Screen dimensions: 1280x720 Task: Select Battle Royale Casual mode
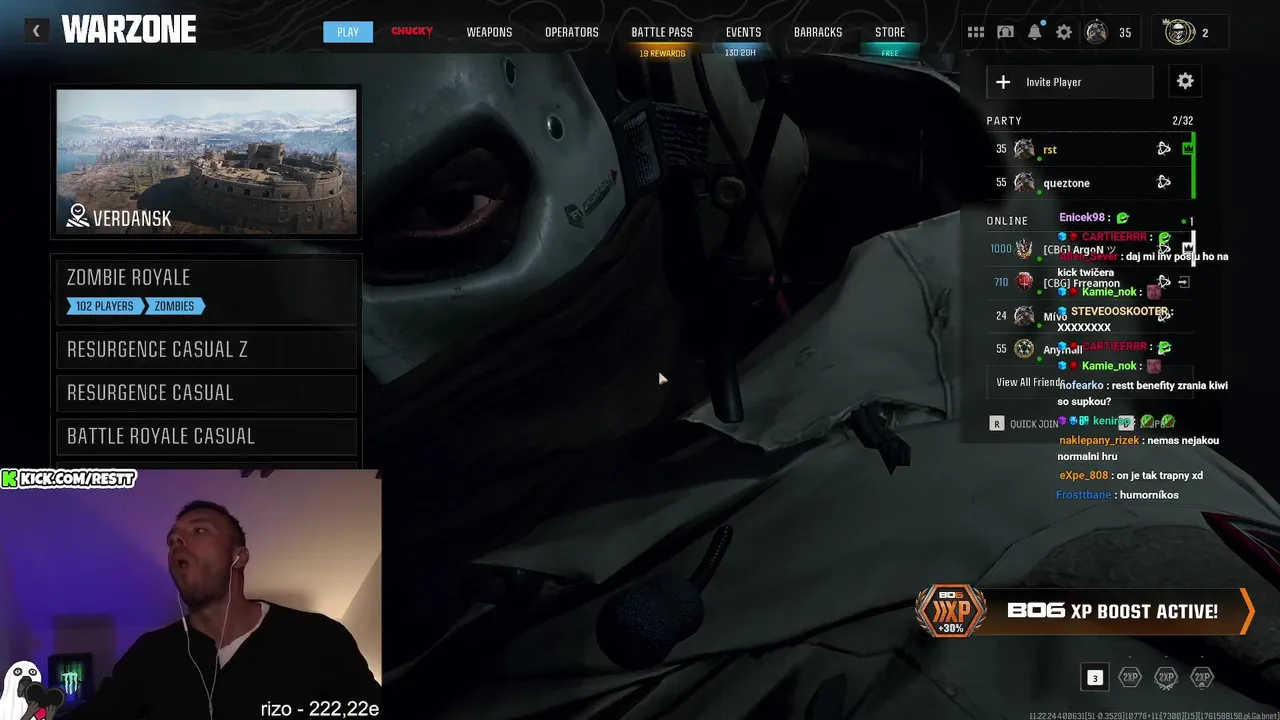click(205, 436)
